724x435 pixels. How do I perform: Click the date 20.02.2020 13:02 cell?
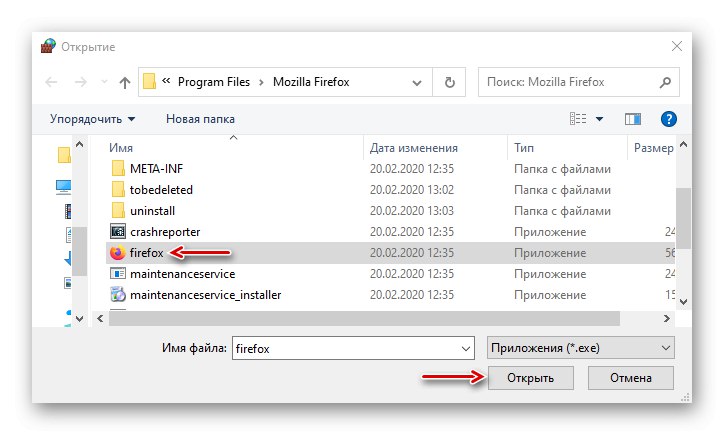(x=412, y=190)
